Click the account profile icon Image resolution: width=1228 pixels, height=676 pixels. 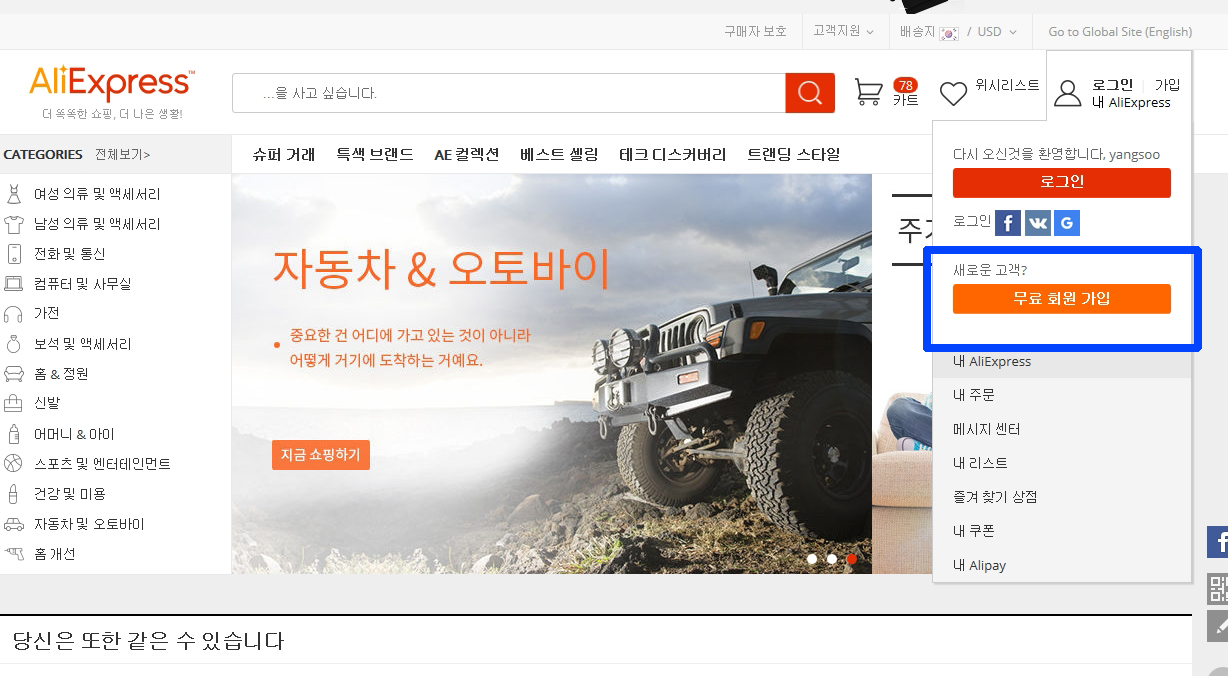click(x=1068, y=94)
